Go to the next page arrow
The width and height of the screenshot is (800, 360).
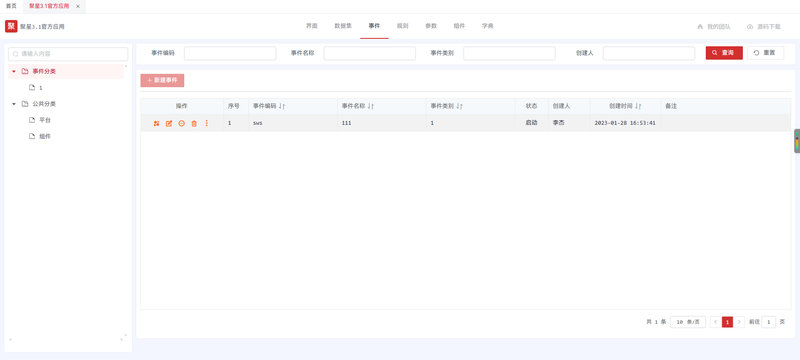click(739, 322)
